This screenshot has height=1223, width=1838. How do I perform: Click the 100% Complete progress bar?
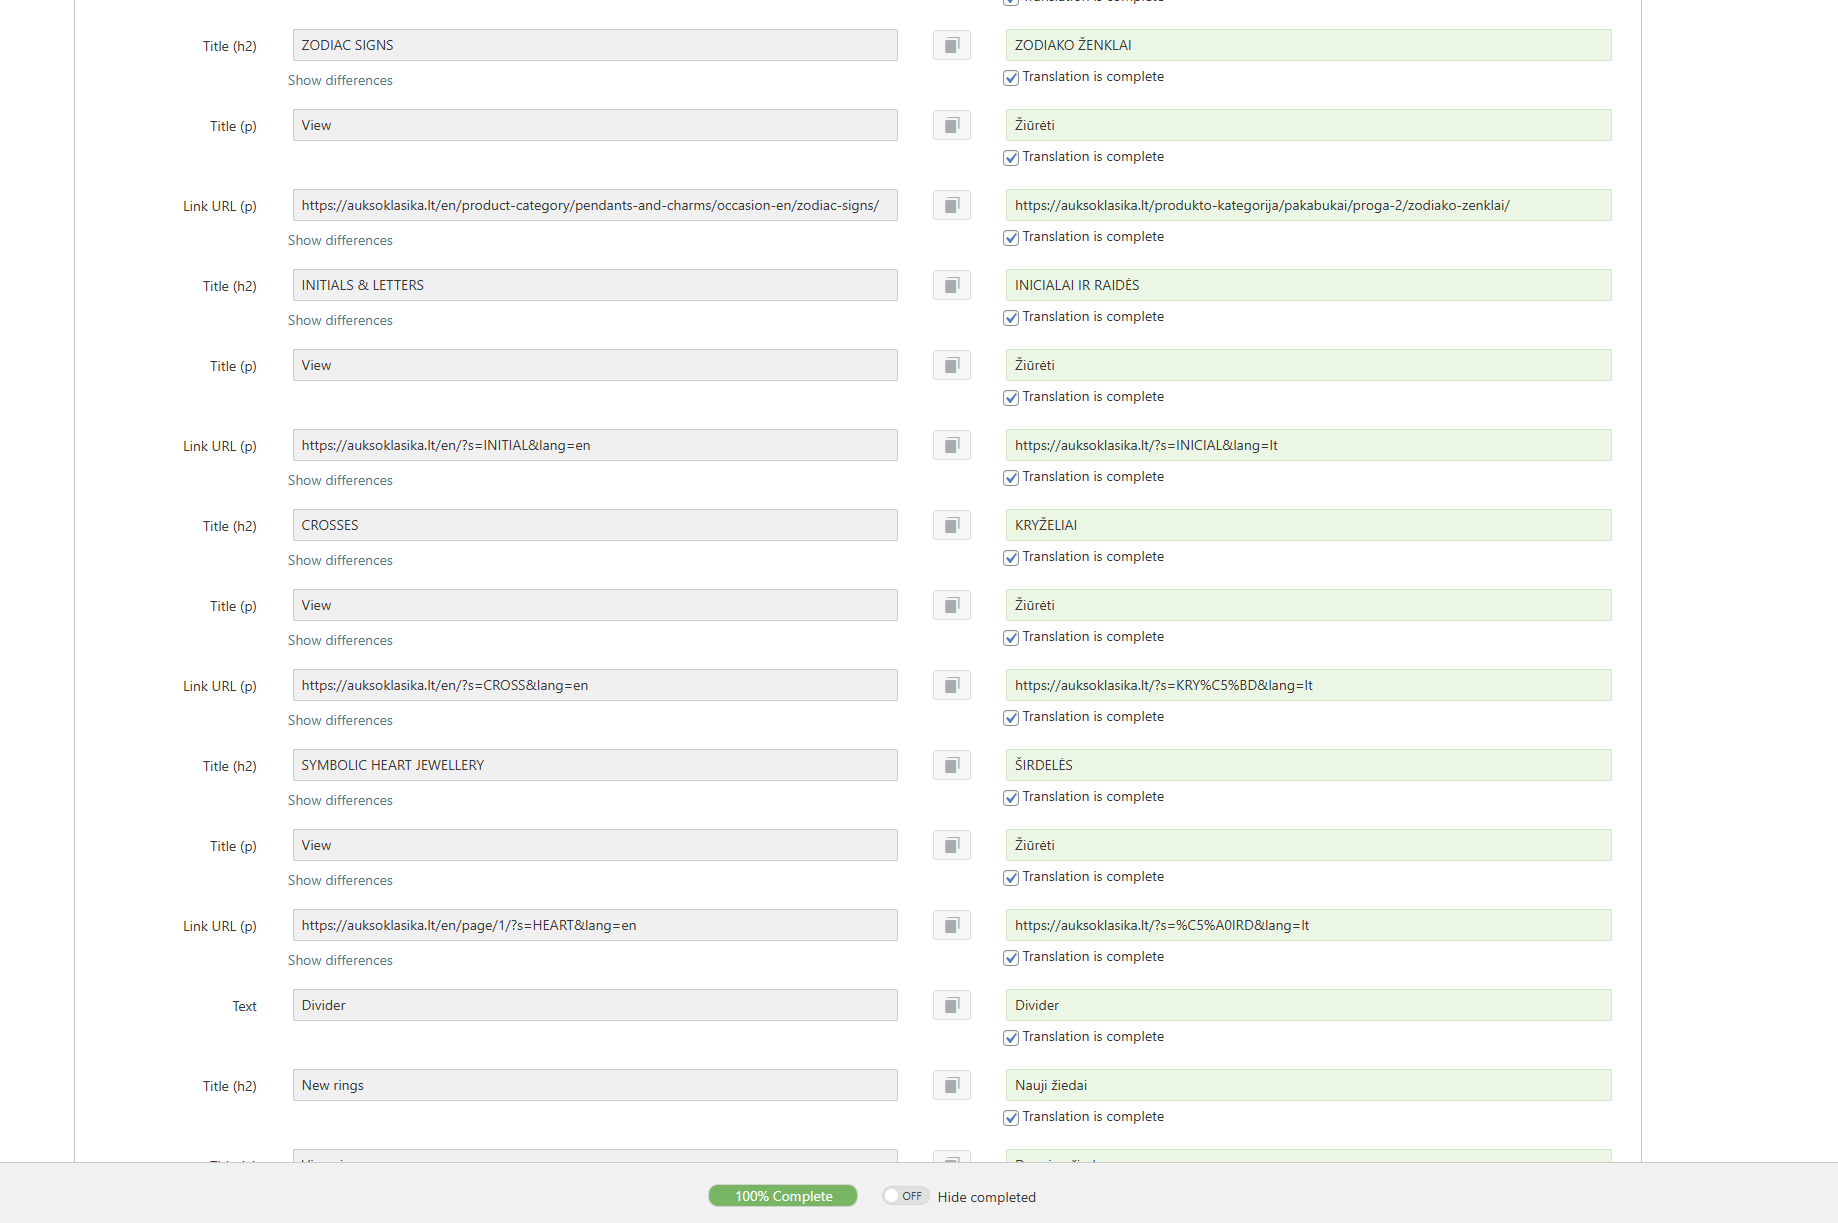click(782, 1196)
